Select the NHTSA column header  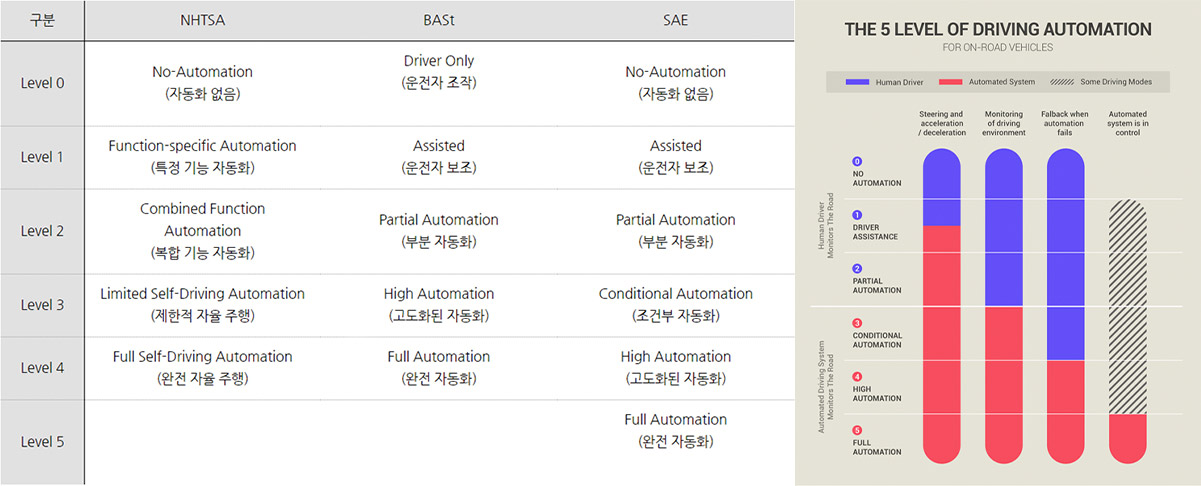202,20
